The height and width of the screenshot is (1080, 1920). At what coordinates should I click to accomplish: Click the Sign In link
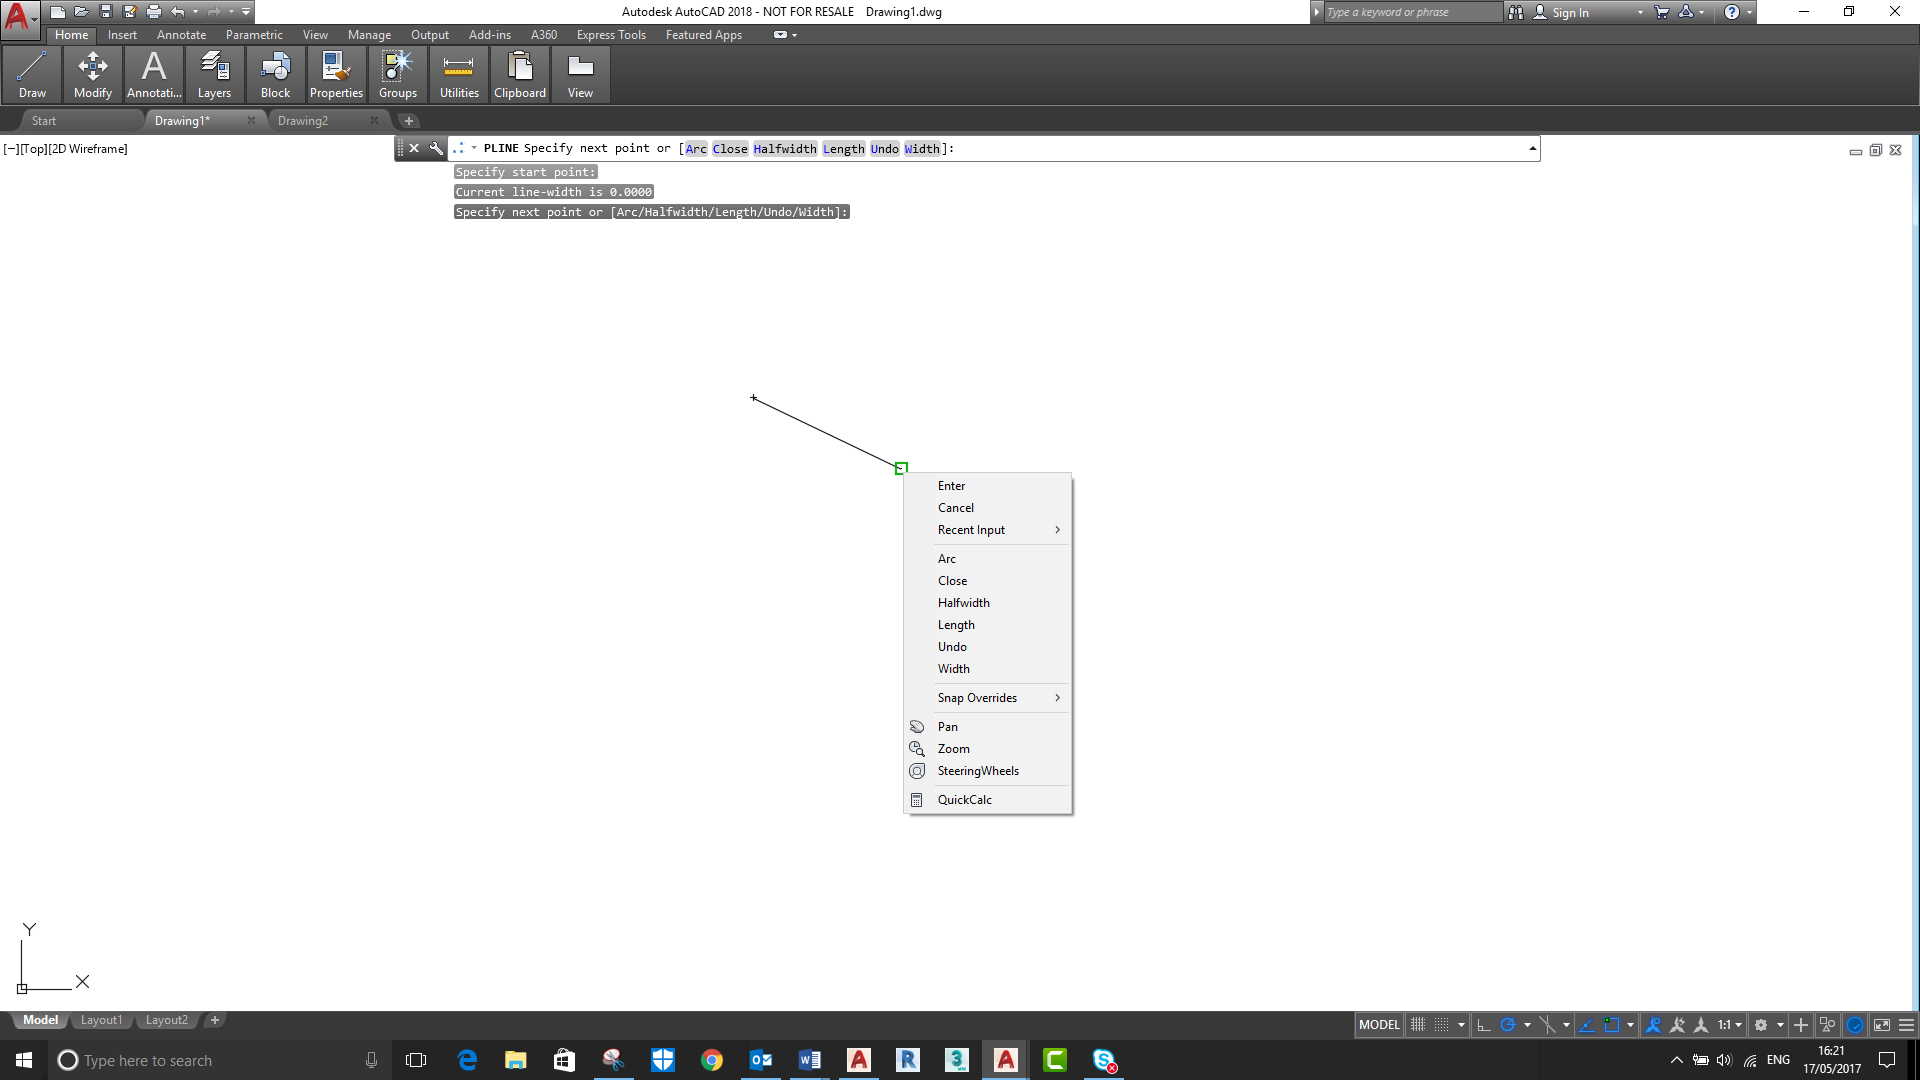pyautogui.click(x=1570, y=12)
